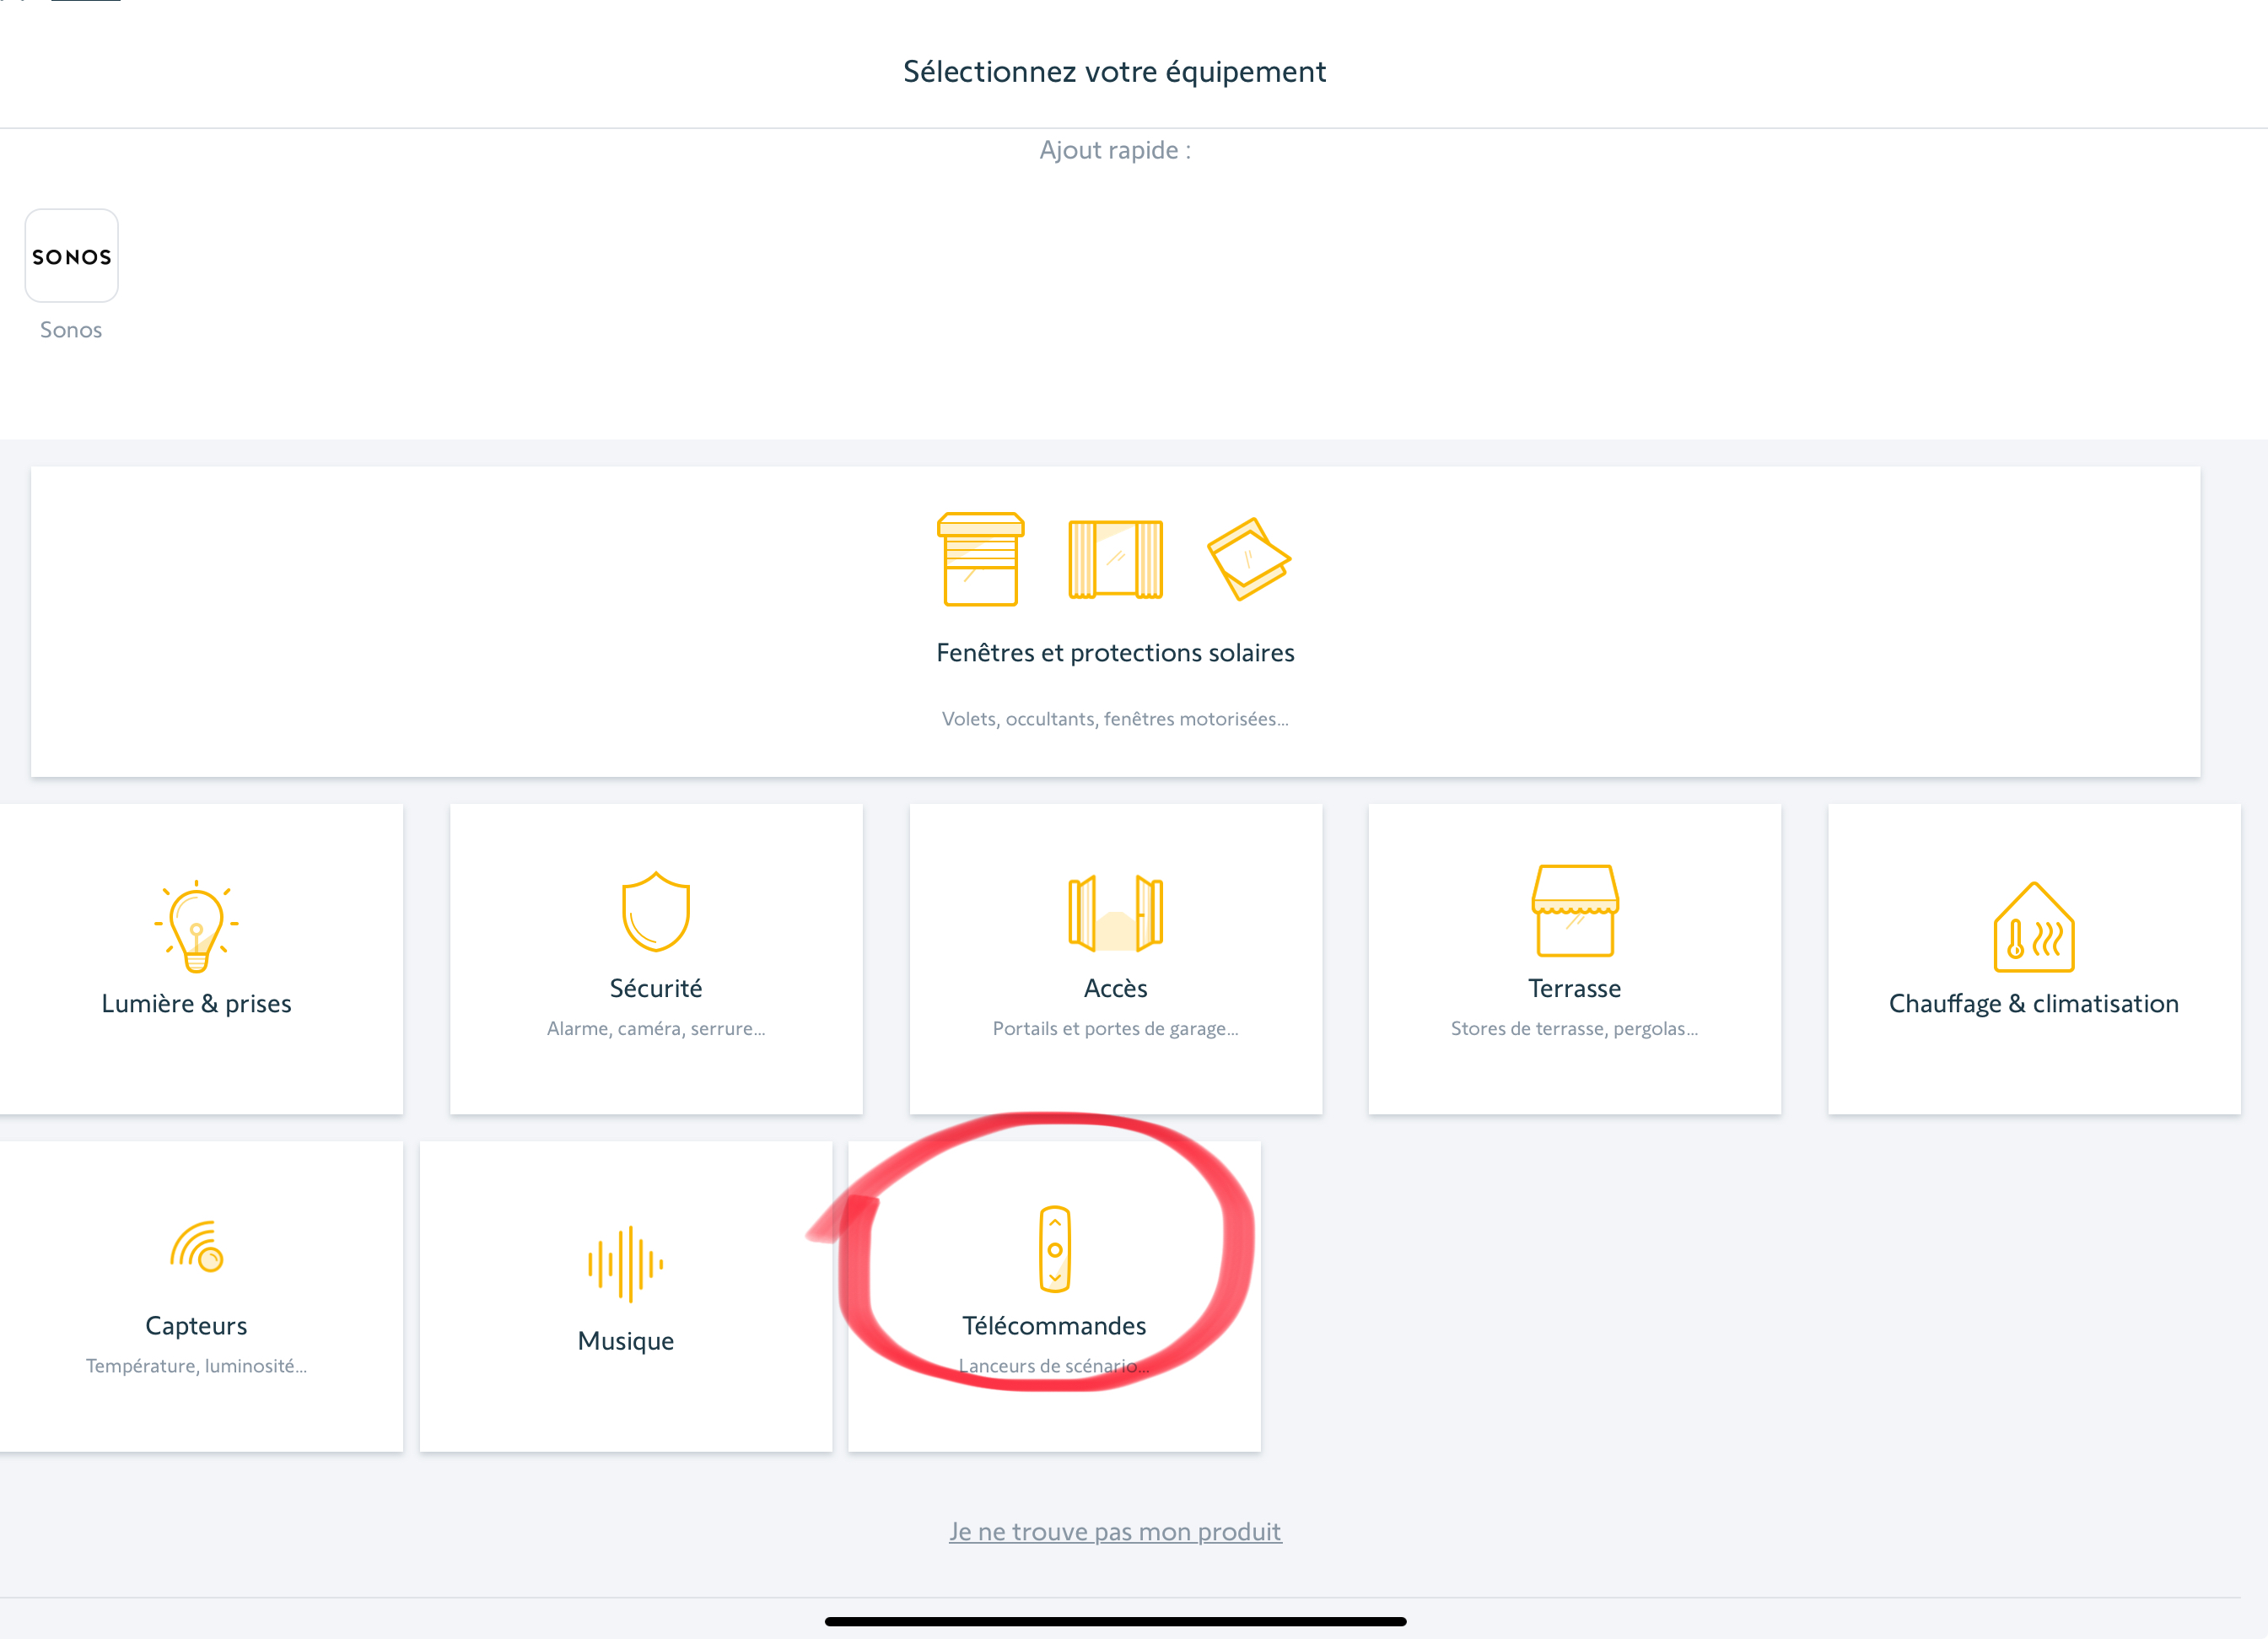Open 'Fenêtres et protections solaires' title
Image resolution: width=2268 pixels, height=1639 pixels.
point(1115,653)
